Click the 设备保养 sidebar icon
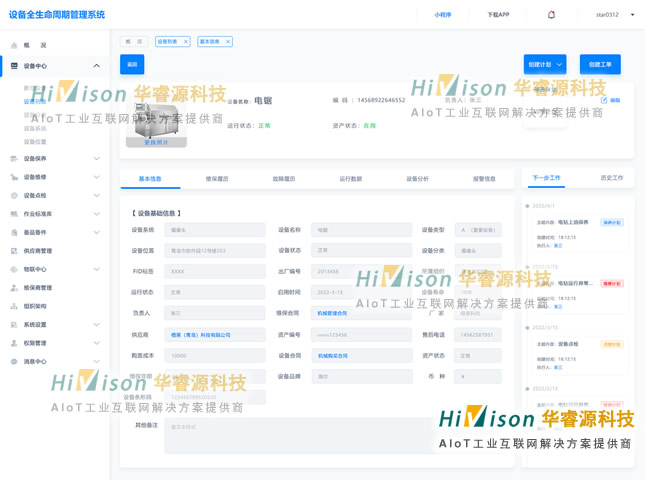This screenshot has width=645, height=480. click(x=14, y=159)
